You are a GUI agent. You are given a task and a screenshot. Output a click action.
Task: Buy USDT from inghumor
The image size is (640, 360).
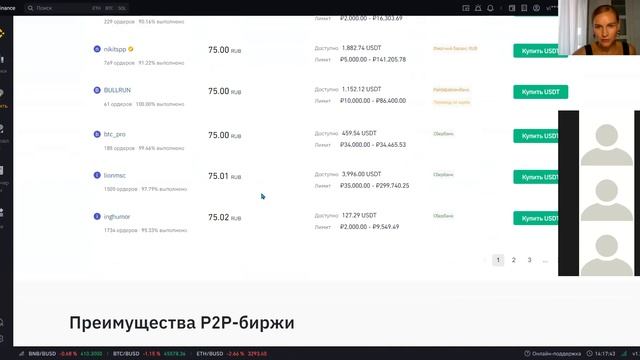(x=536, y=218)
